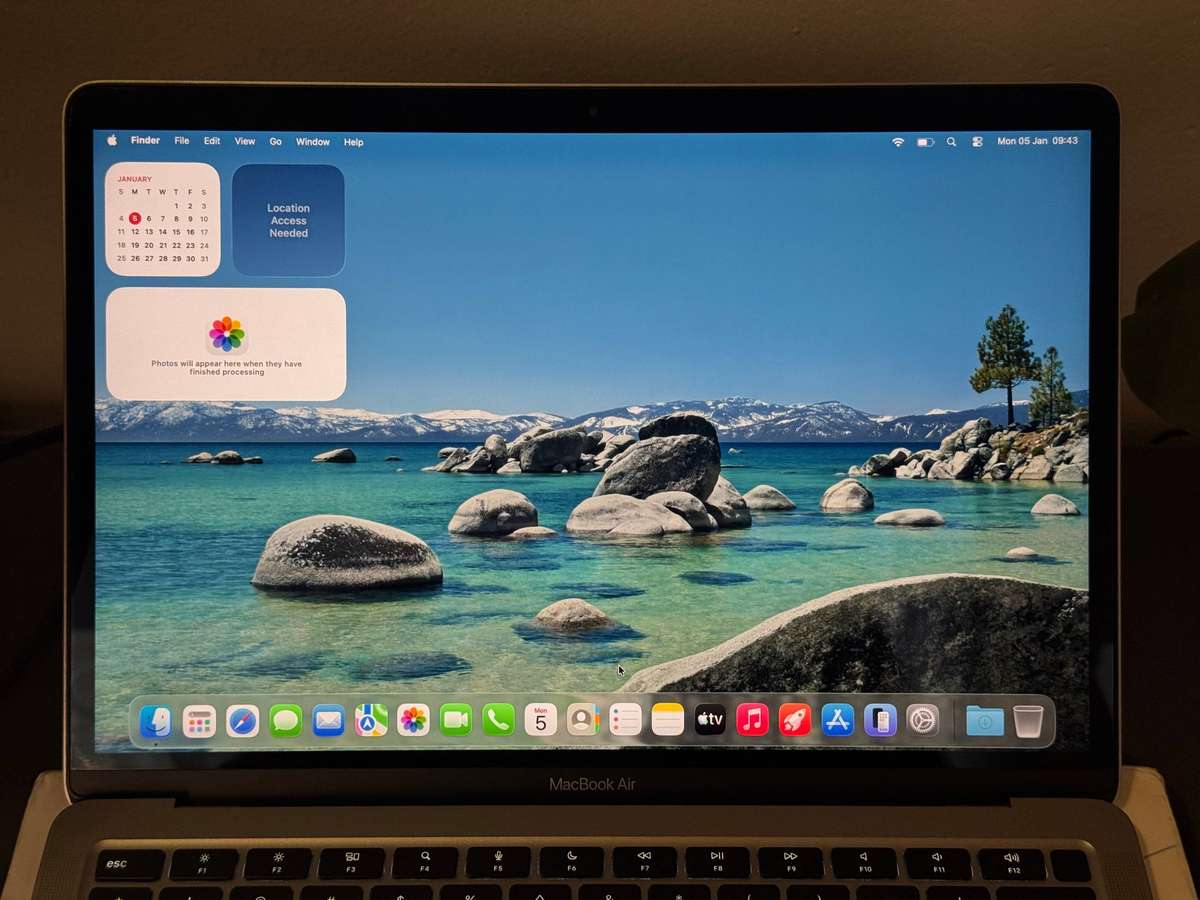1200x900 pixels.
Task: Launch Safari from the Dock
Action: (242, 721)
